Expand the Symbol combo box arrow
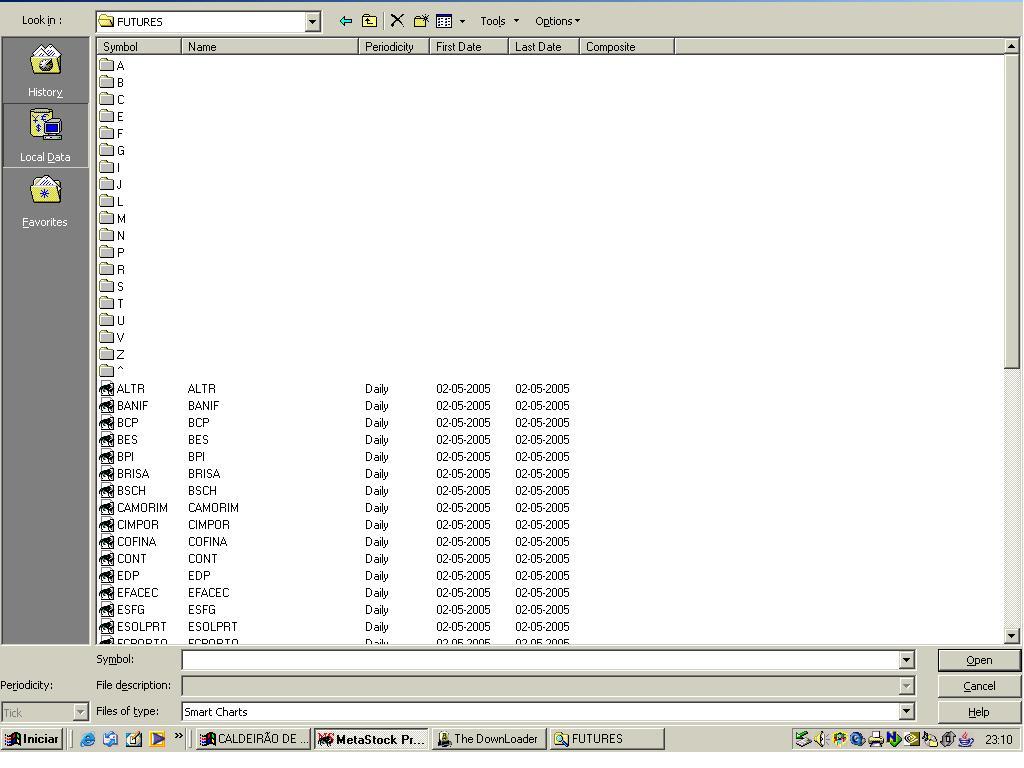The width and height of the screenshot is (1024, 768). click(x=906, y=660)
